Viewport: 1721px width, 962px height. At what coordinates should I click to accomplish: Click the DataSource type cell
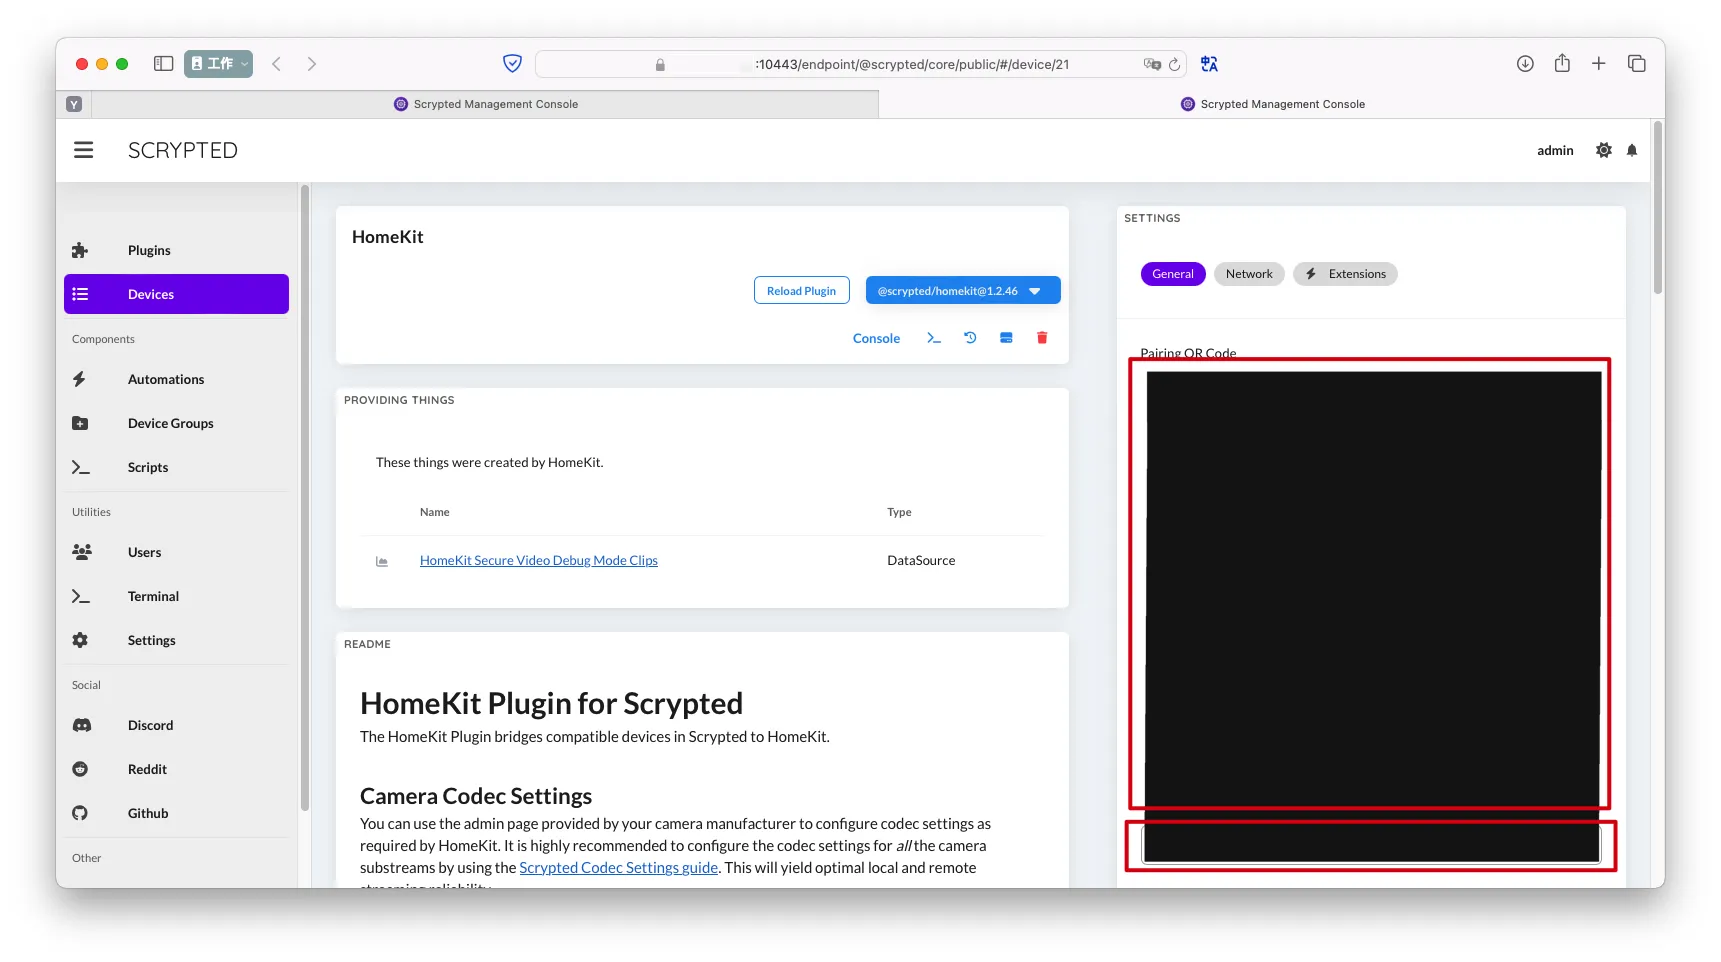(x=921, y=560)
